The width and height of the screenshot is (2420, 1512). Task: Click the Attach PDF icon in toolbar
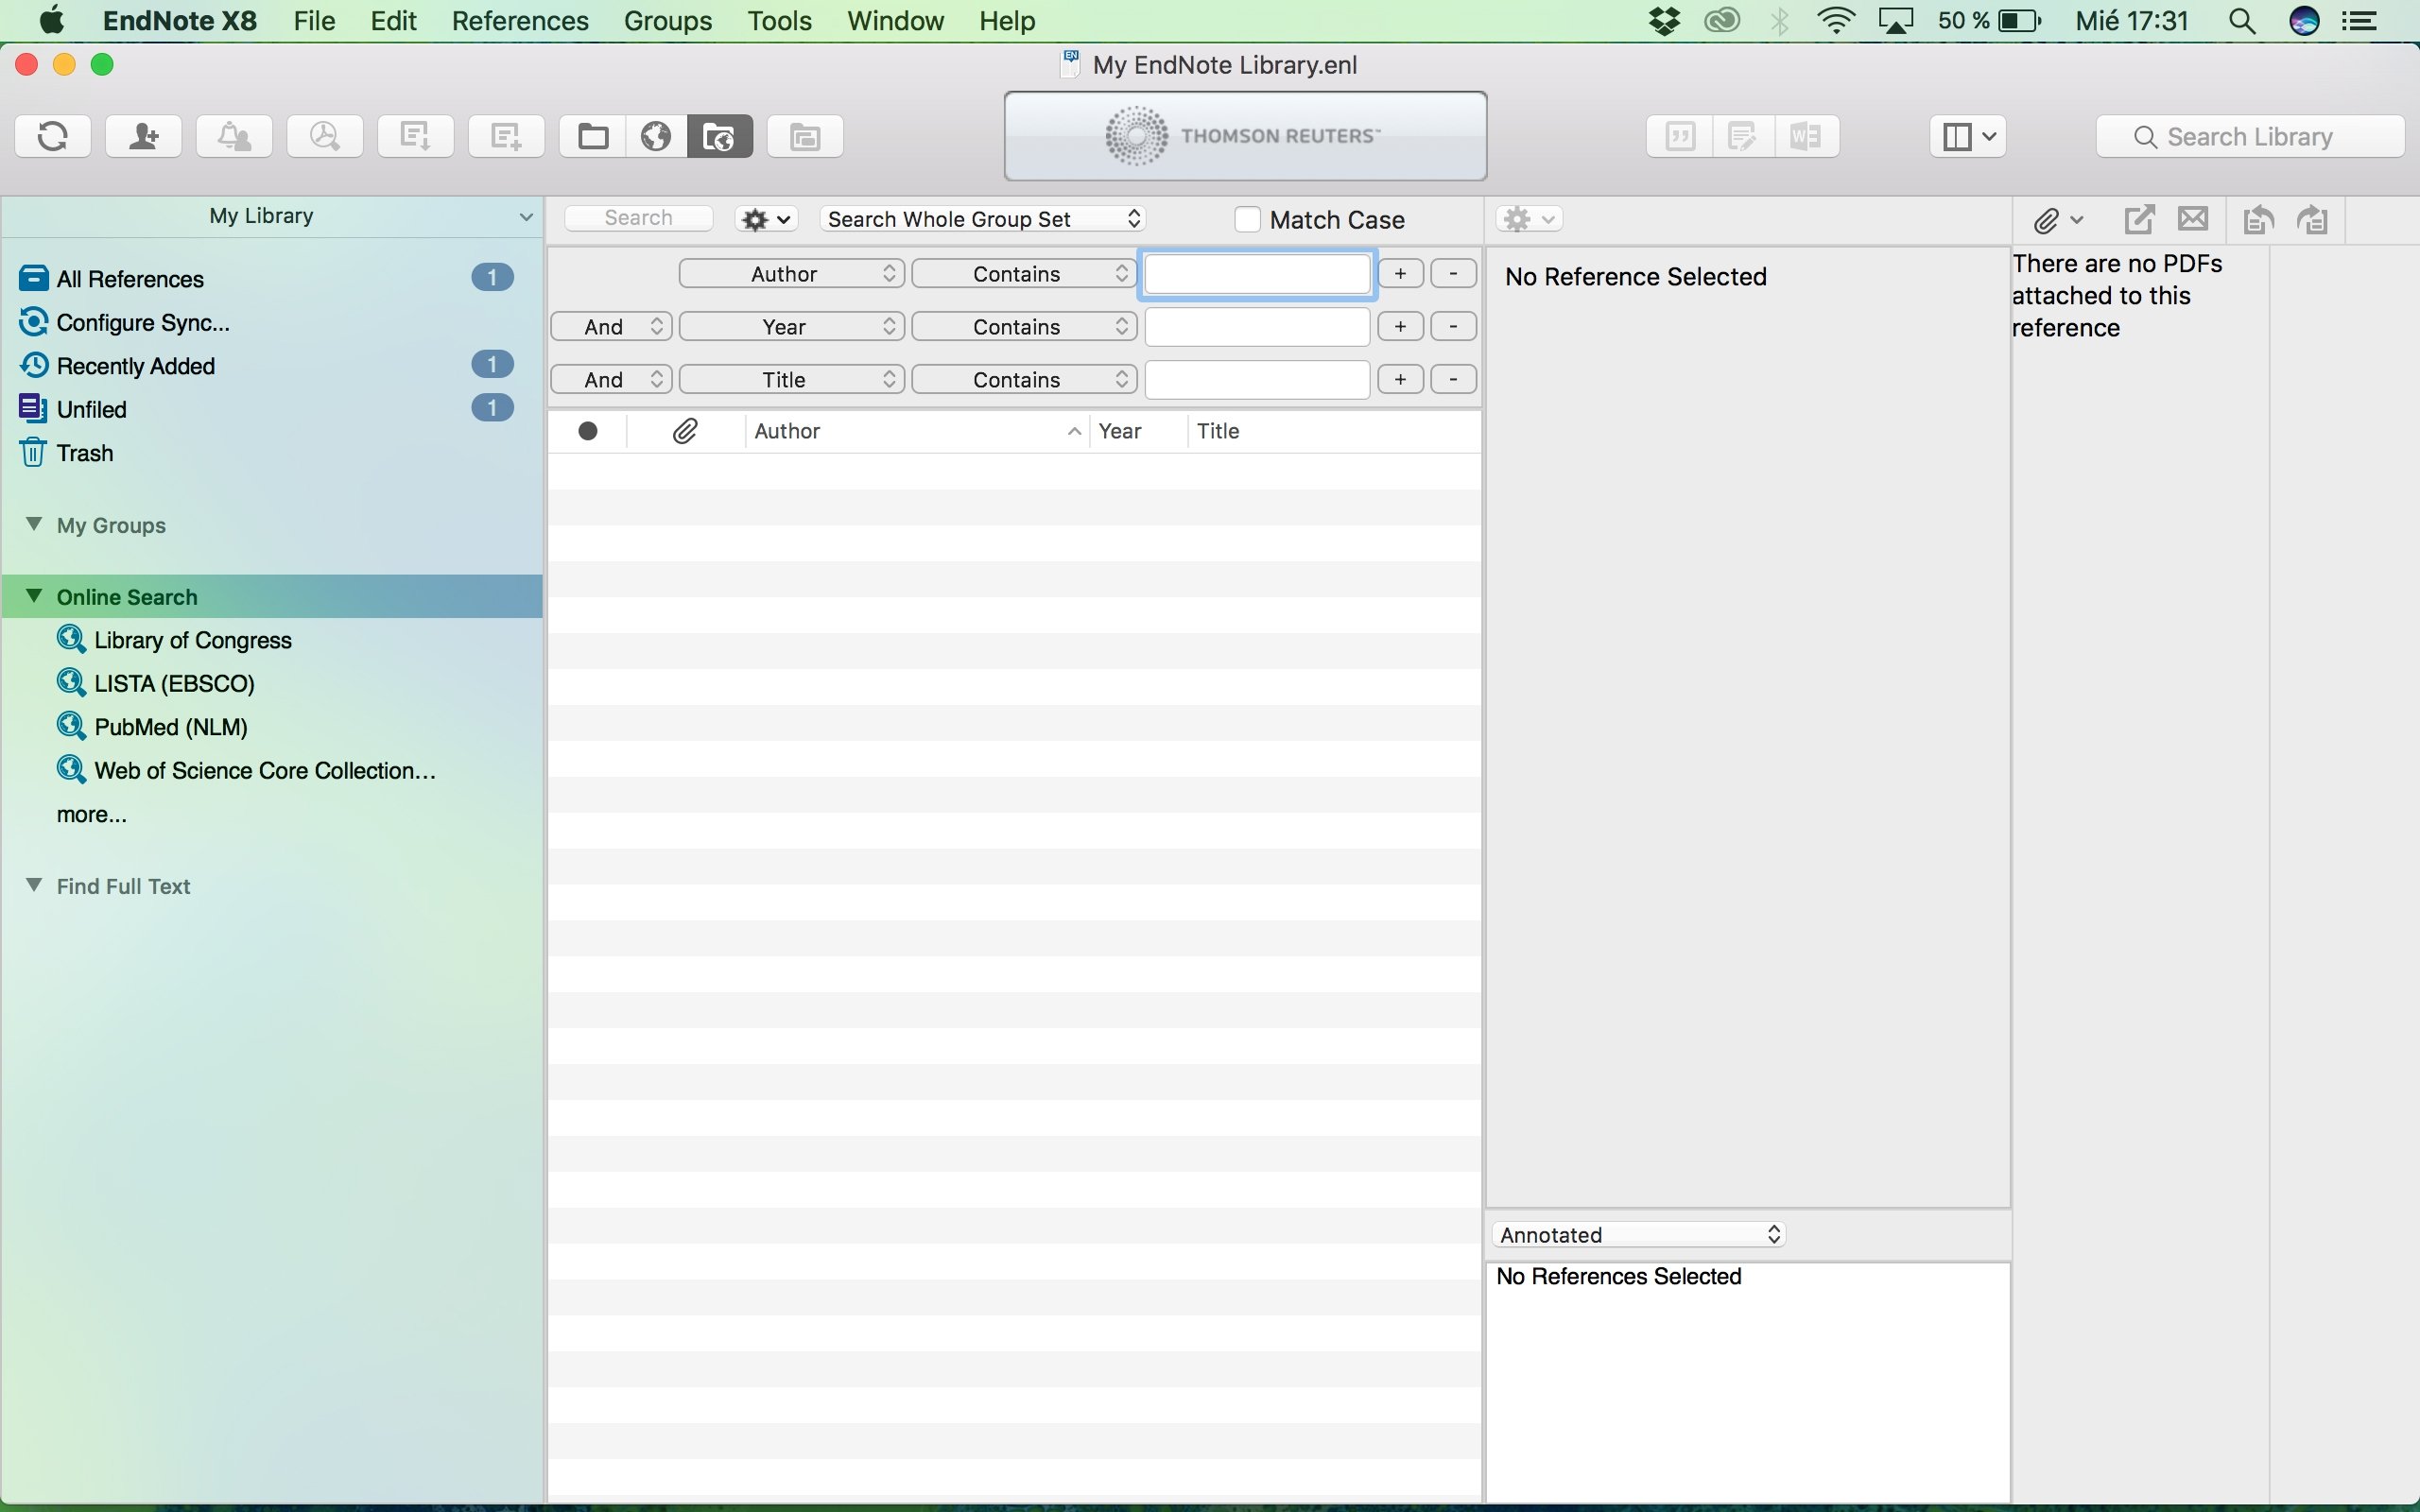coord(2048,217)
